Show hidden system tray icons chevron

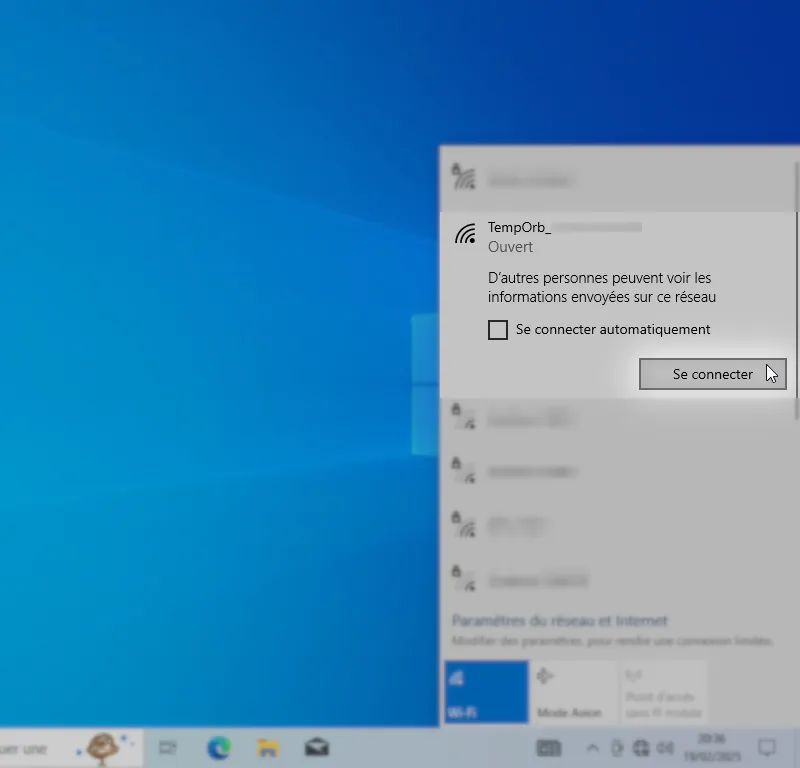[x=592, y=748]
